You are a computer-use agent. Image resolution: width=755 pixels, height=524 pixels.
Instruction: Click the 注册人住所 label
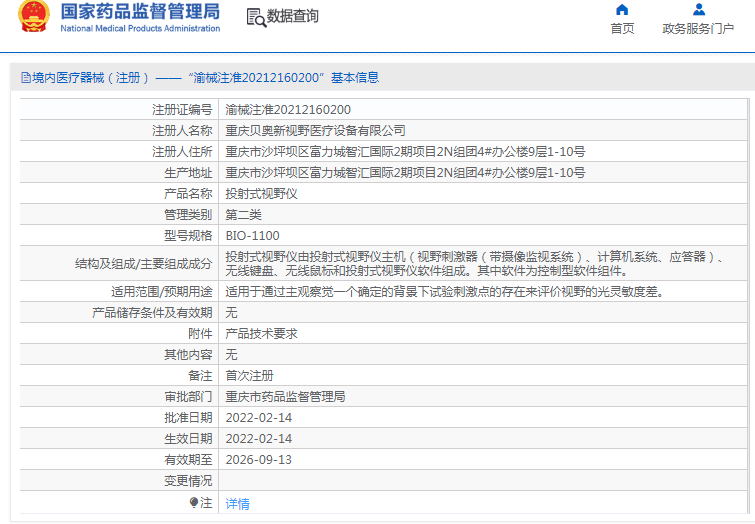(x=182, y=152)
